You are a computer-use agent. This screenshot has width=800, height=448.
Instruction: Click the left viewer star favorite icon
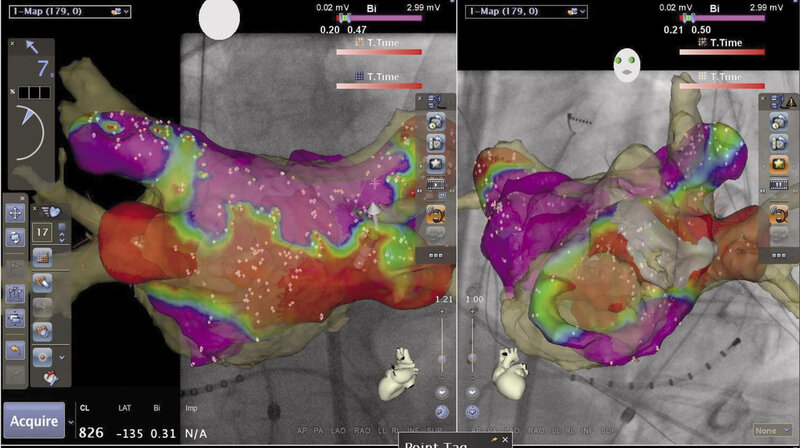click(436, 164)
